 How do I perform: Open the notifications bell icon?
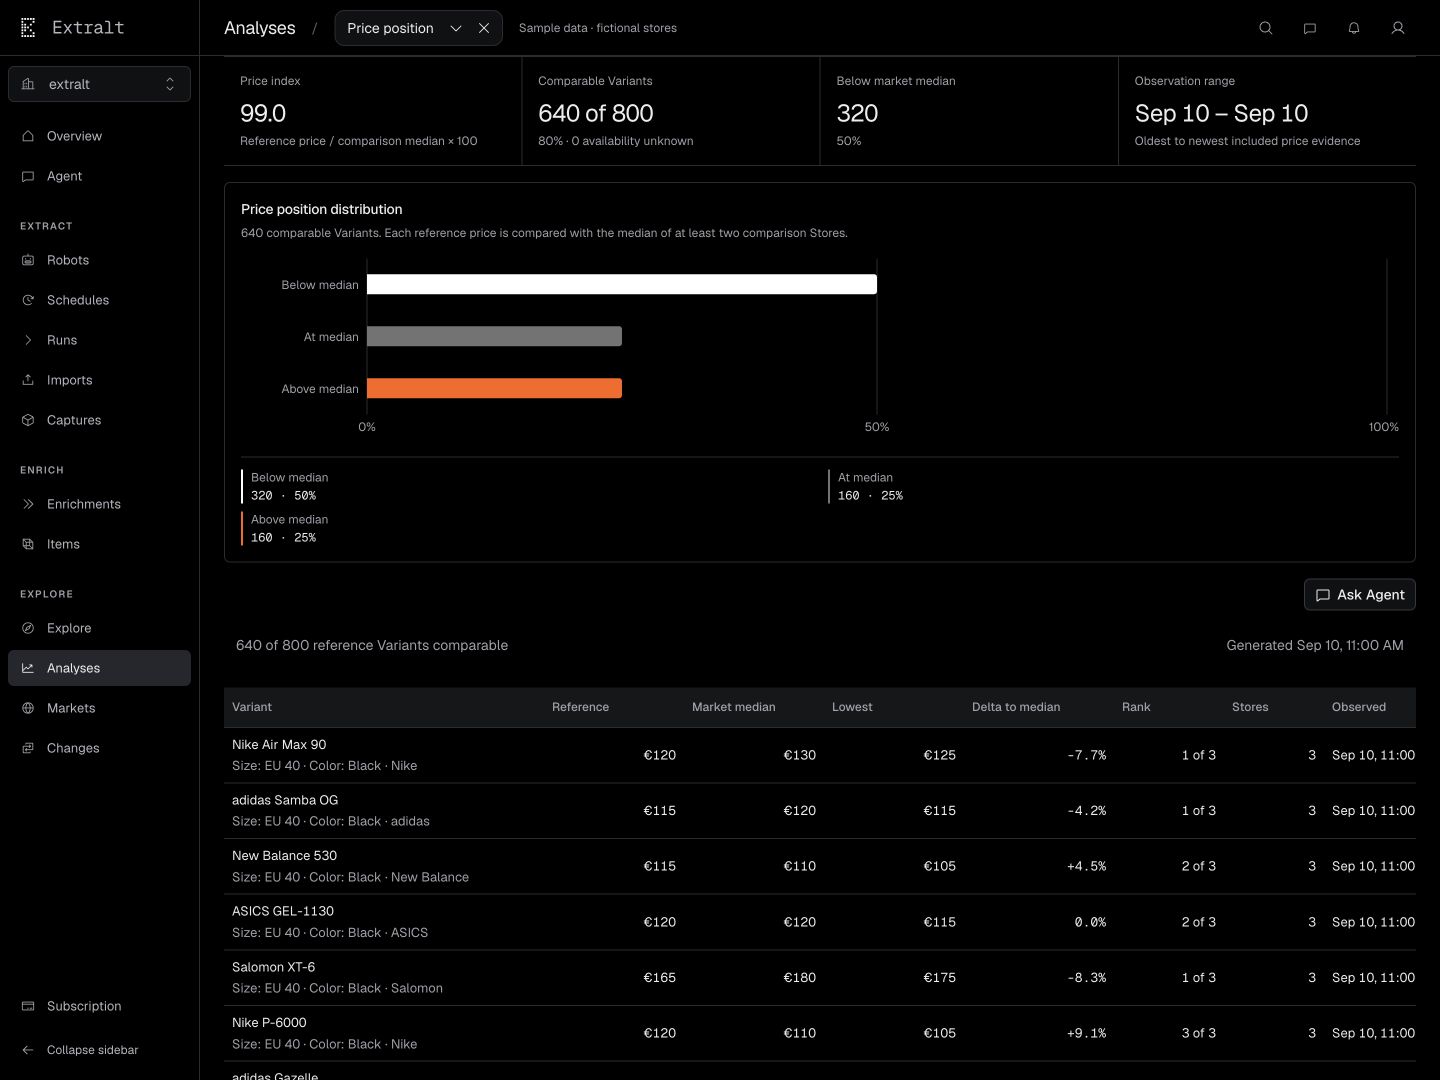pyautogui.click(x=1354, y=28)
